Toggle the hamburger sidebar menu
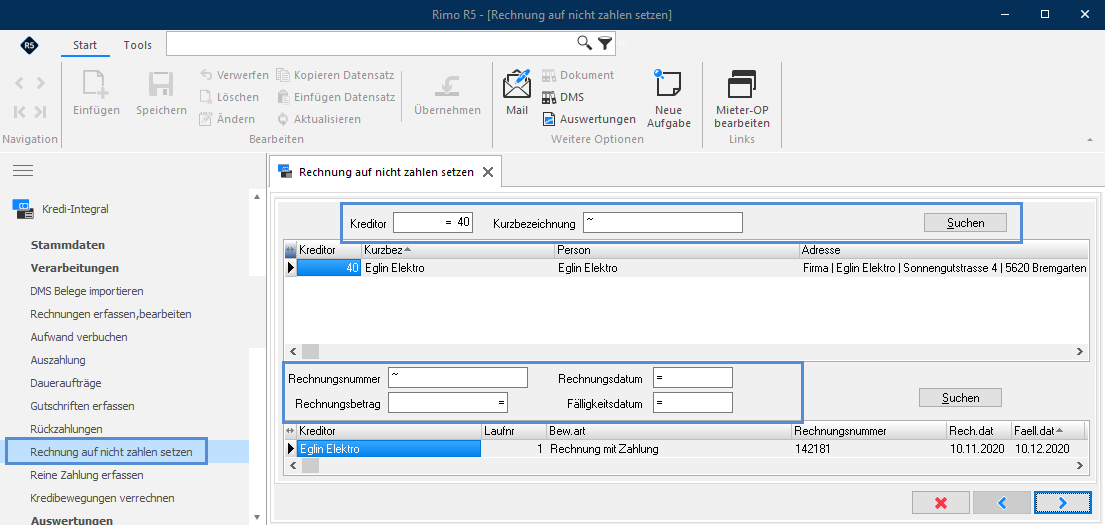Viewport: 1105px width, 525px height. 23,171
